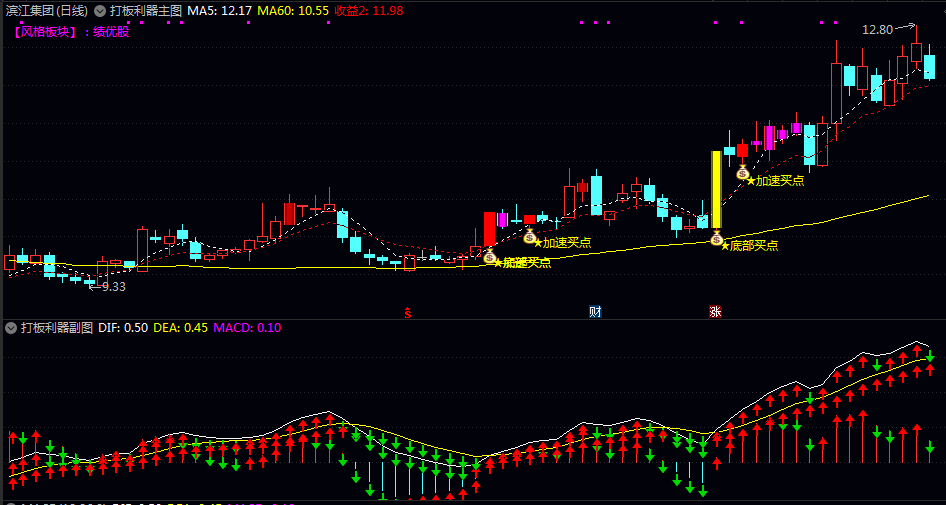
Task: Open sub-chart 打板利器副图 indicator dropdown
Action: pyautogui.click(x=11, y=328)
